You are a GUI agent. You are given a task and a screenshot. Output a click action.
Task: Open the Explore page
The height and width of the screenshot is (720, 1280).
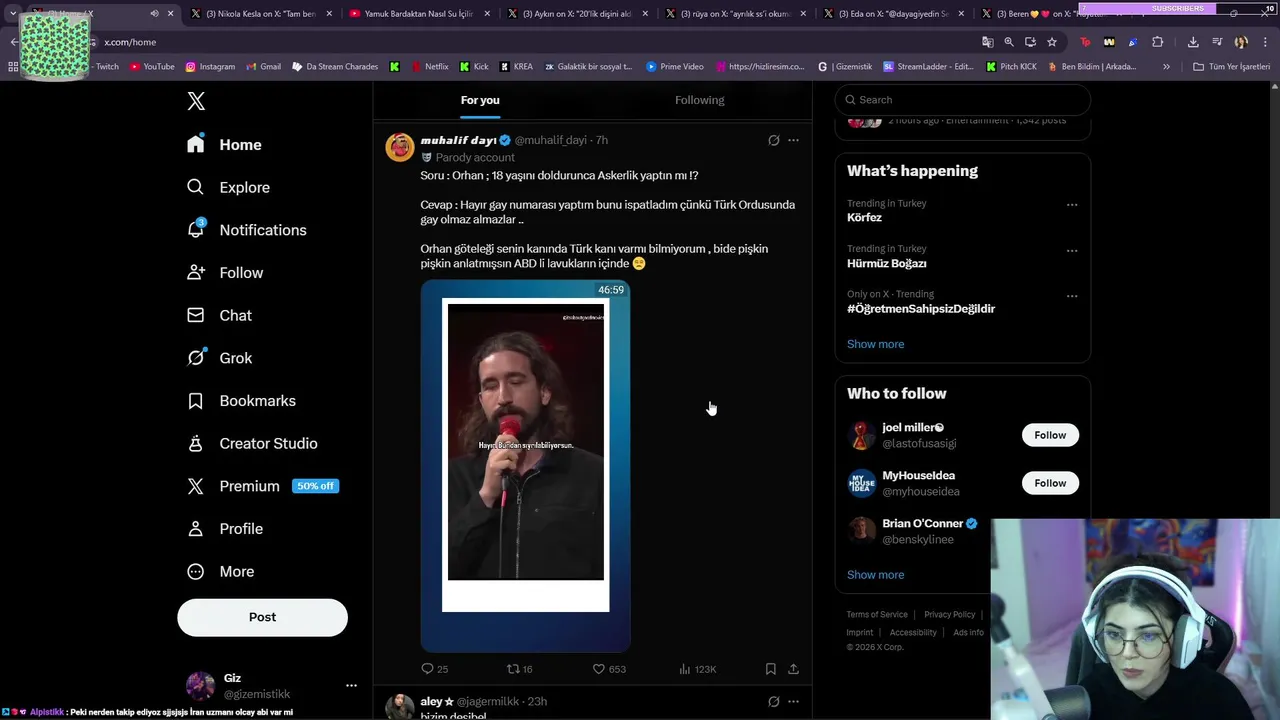click(228, 187)
